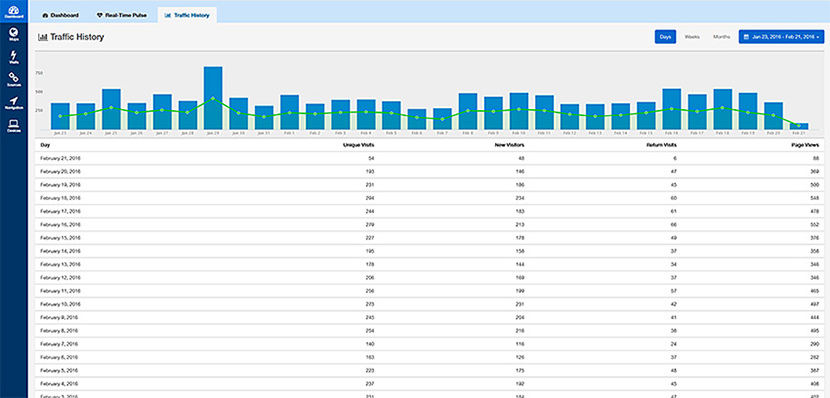Open Dashboard in the dark left sidebar
The width and height of the screenshot is (830, 398).
coord(14,11)
